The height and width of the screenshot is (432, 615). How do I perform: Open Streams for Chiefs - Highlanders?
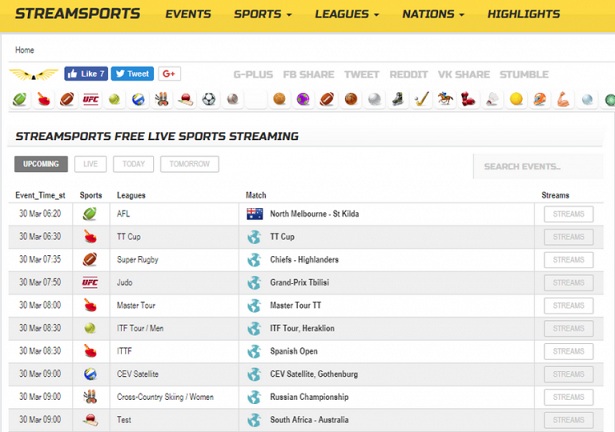[569, 260]
